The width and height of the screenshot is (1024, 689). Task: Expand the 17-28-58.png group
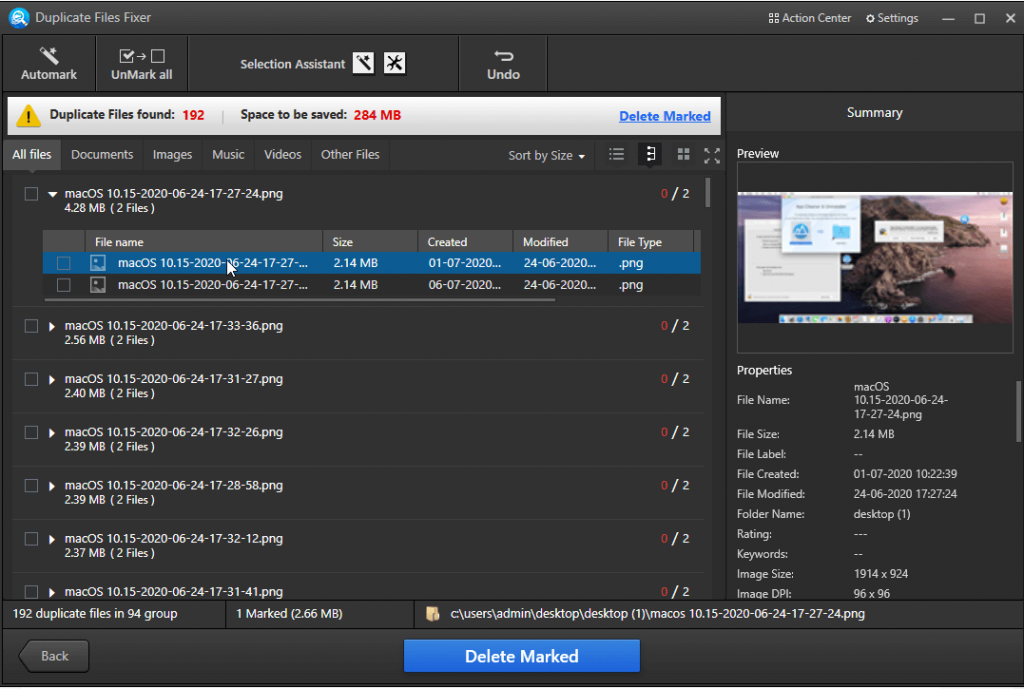[x=52, y=486]
